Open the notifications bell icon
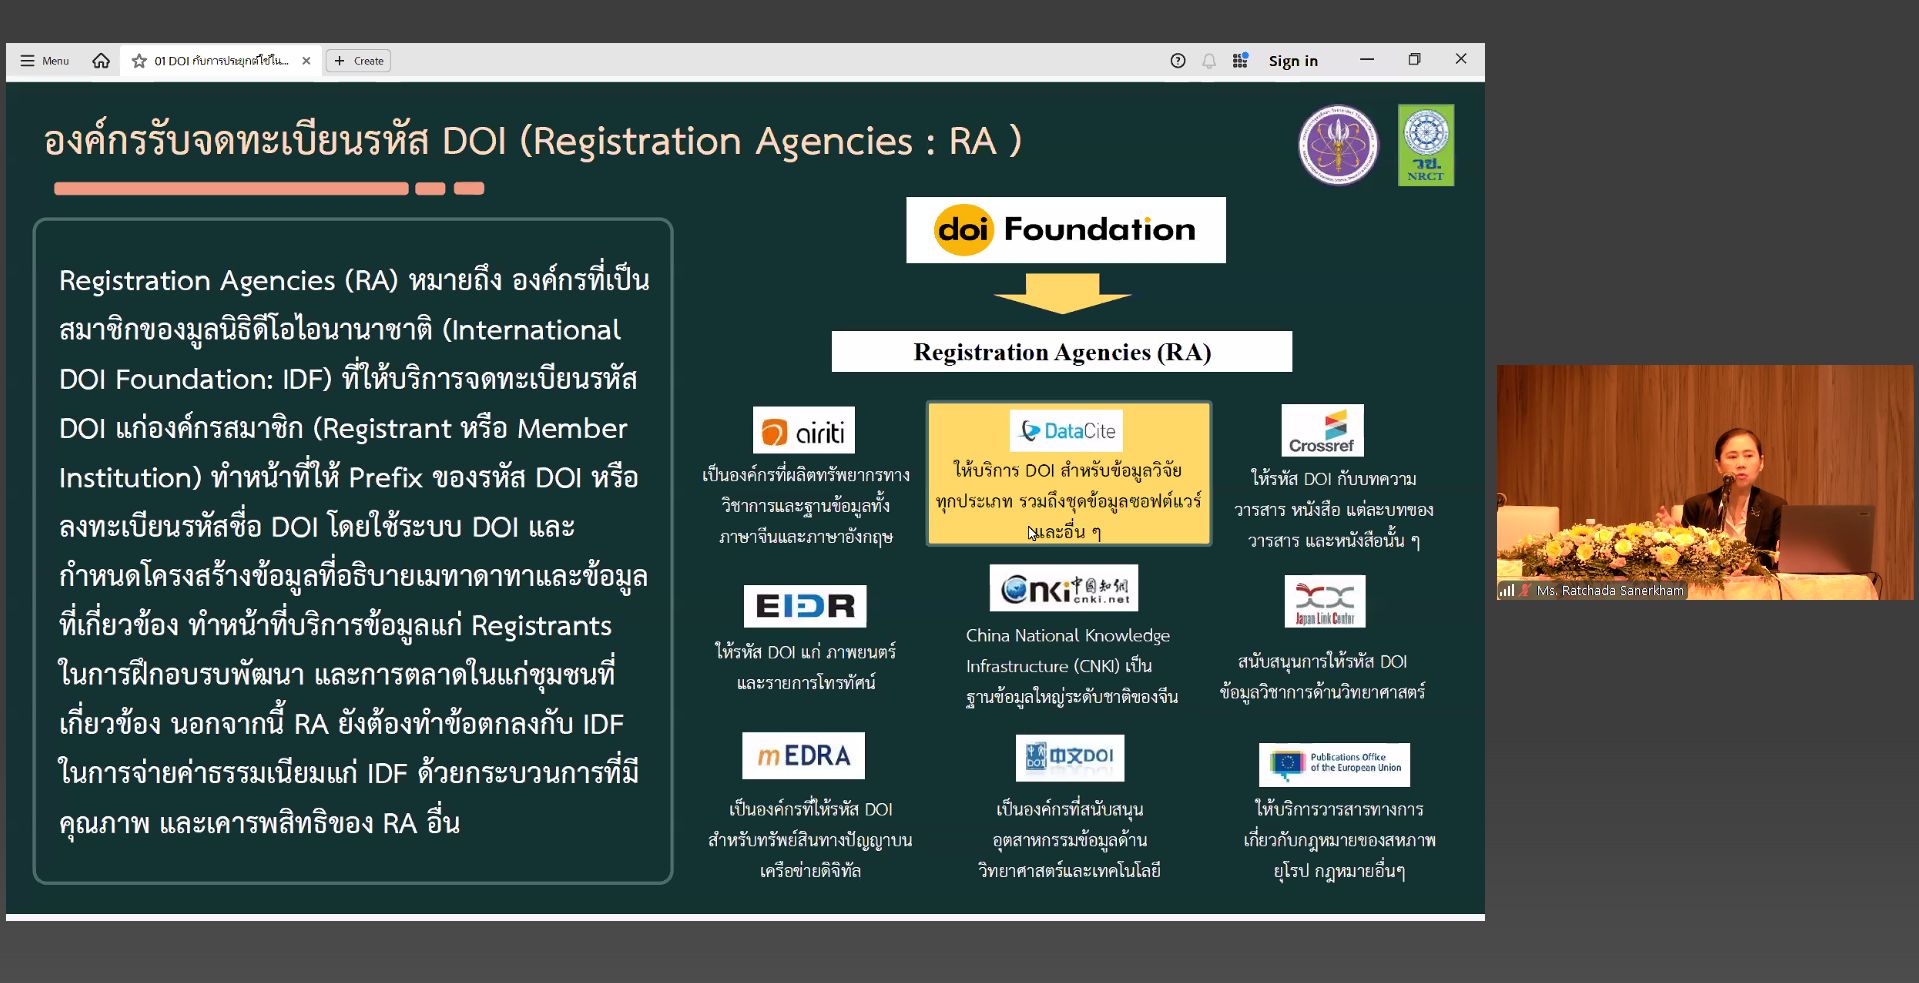The height and width of the screenshot is (983, 1919). tap(1208, 61)
